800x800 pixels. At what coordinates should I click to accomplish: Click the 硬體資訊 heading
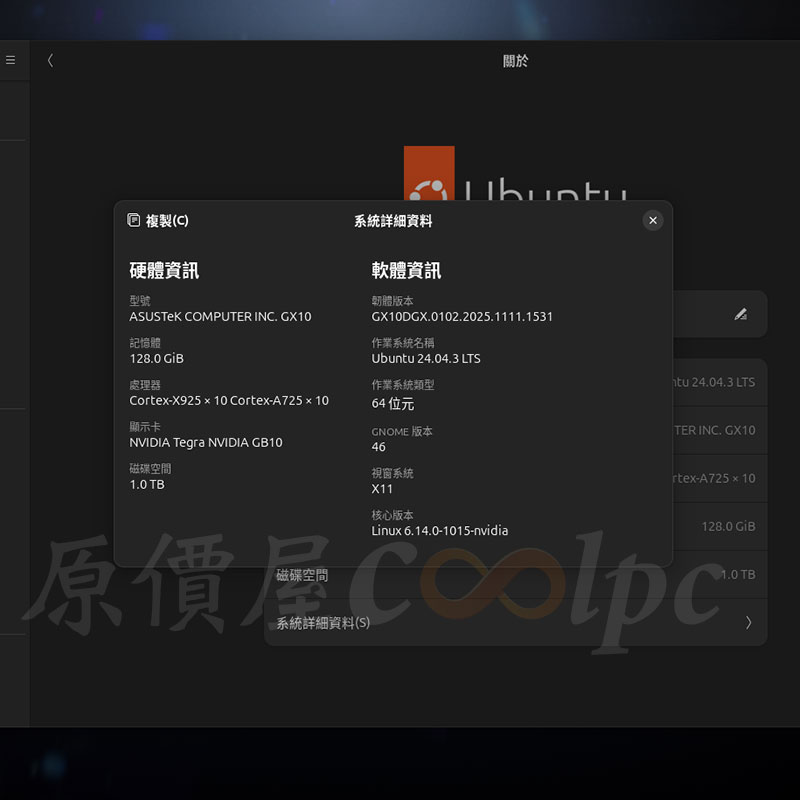point(164,270)
